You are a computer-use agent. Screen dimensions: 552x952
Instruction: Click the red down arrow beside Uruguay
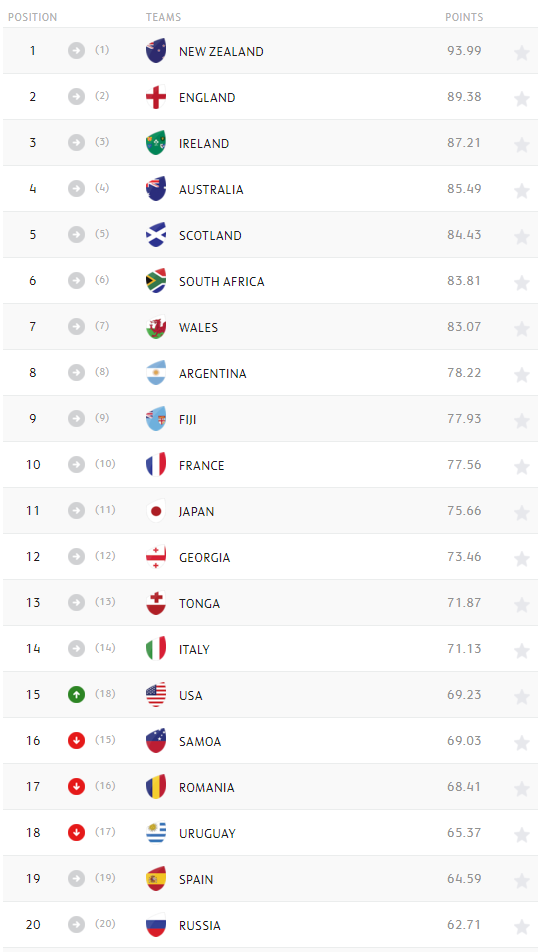(77, 832)
